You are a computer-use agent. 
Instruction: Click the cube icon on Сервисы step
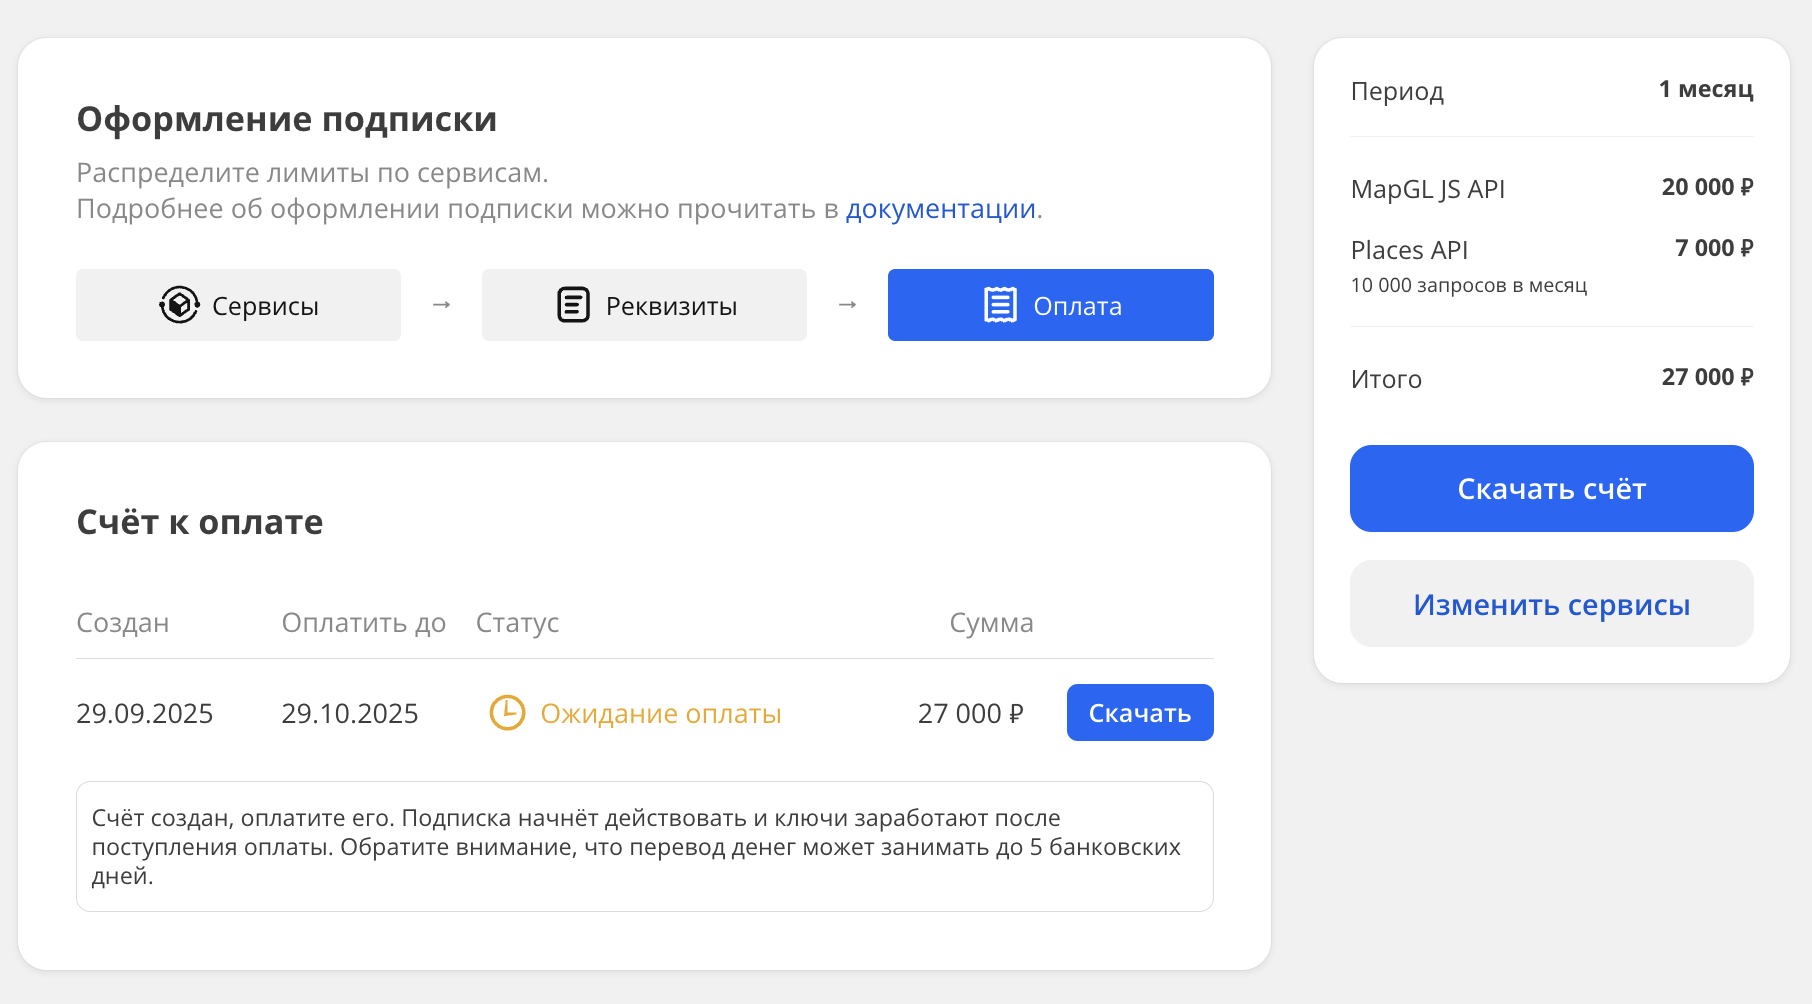[179, 305]
